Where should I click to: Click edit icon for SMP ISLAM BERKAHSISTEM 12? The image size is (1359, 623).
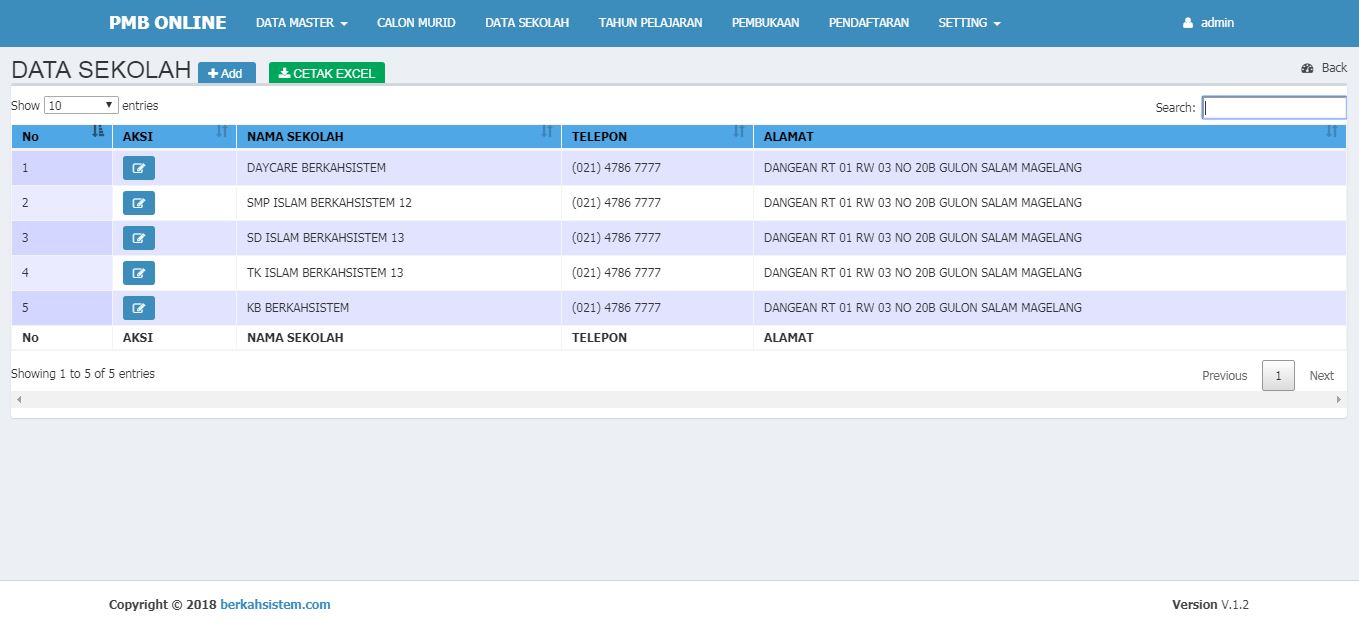(x=138, y=203)
